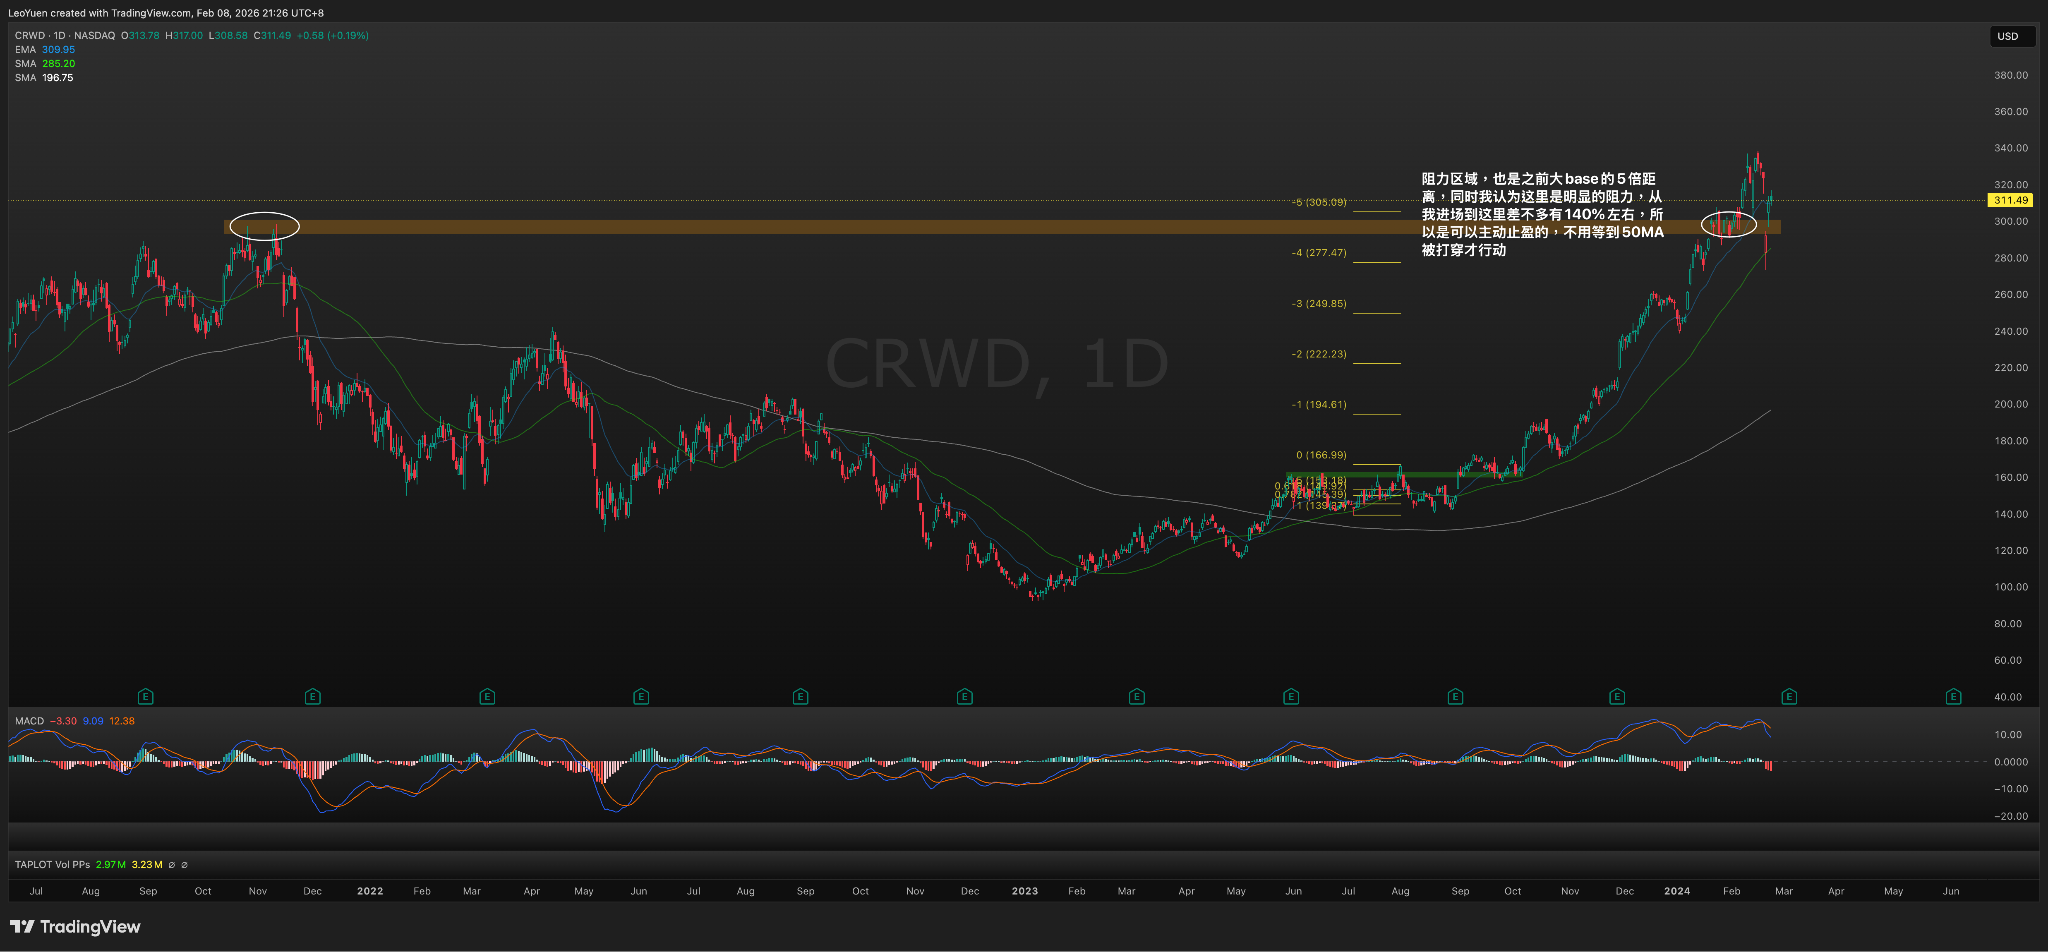Select the earnings E marker near Mar 2023

tap(1136, 696)
